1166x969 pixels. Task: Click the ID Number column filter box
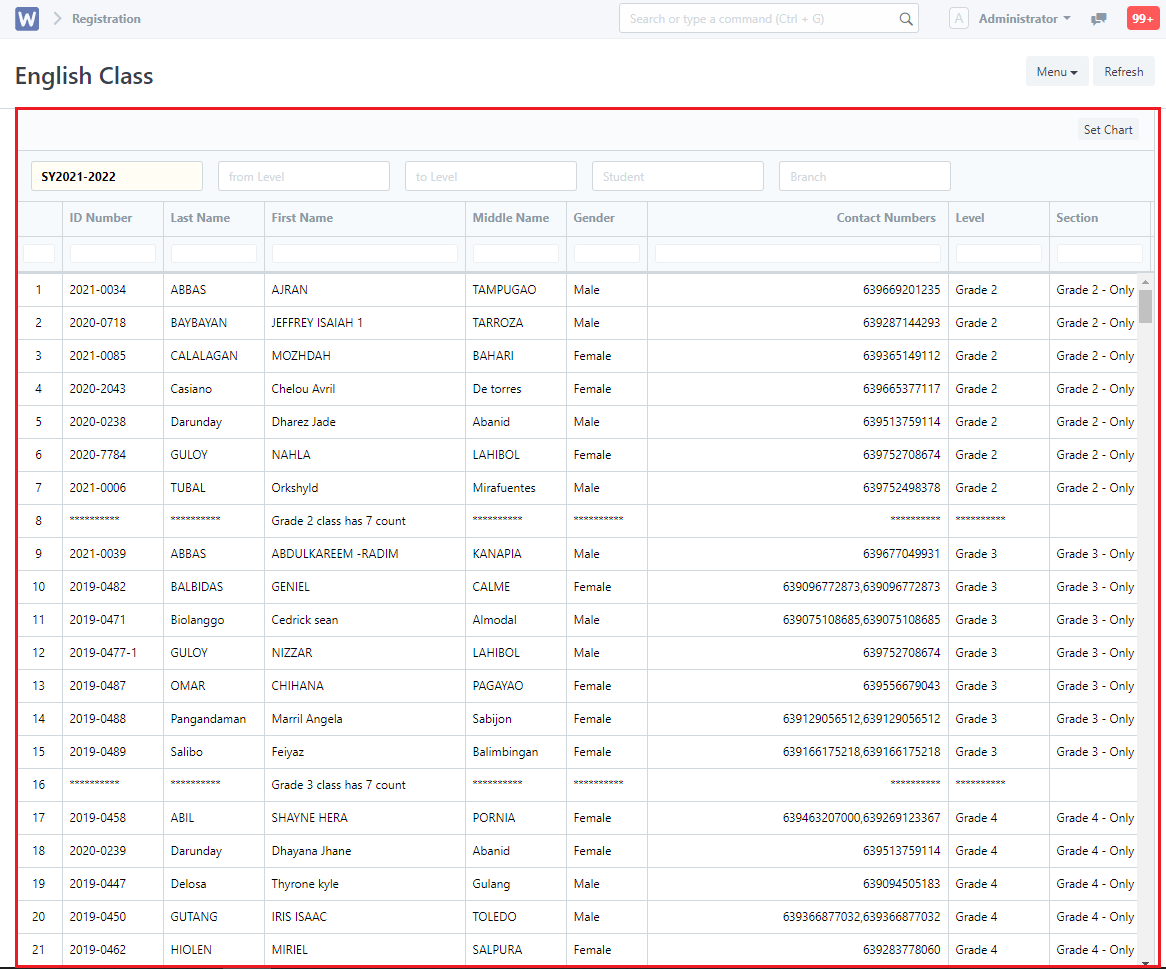pos(112,254)
